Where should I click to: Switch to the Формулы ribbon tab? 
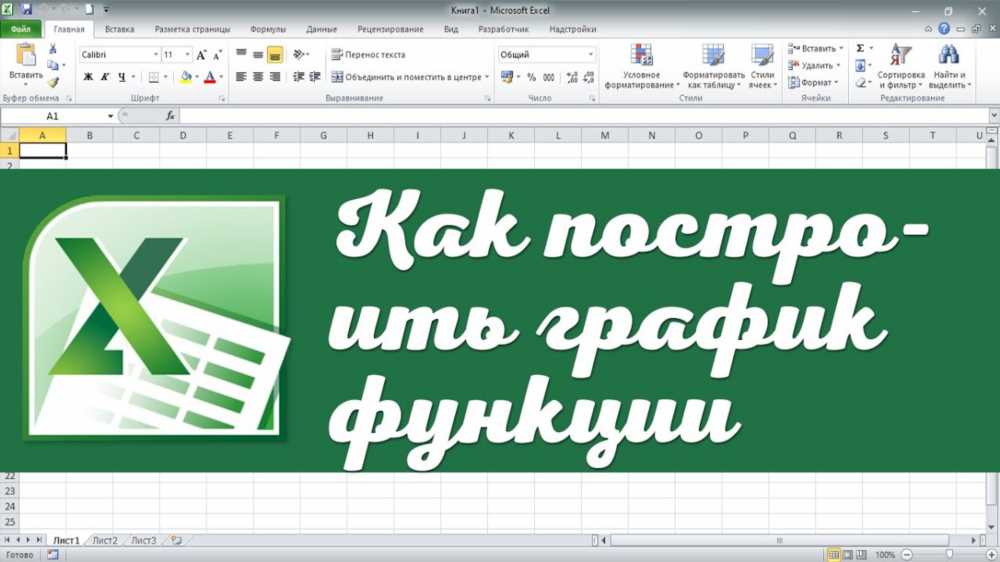268,29
